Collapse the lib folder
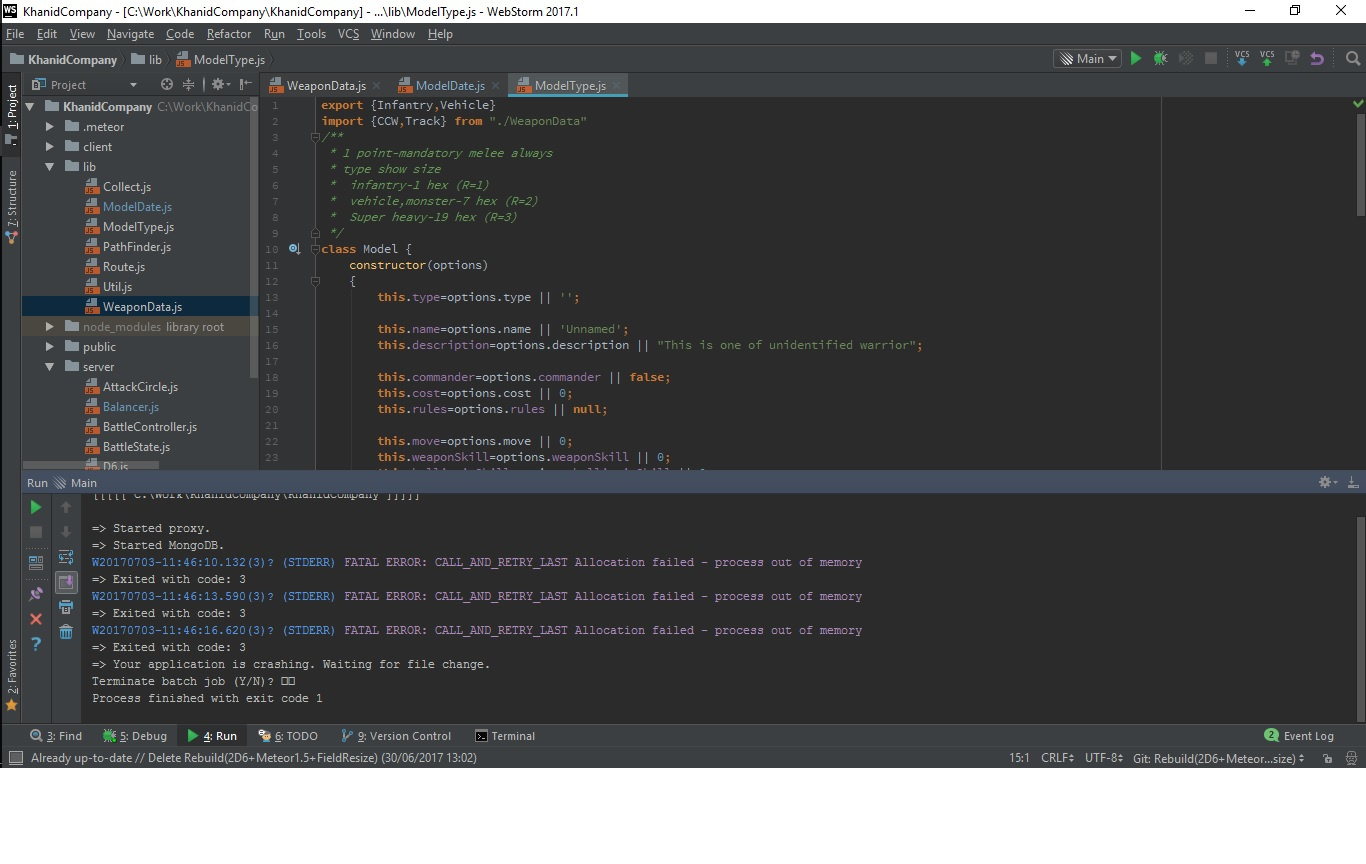Image resolution: width=1366 pixels, height=864 pixels. coord(49,167)
